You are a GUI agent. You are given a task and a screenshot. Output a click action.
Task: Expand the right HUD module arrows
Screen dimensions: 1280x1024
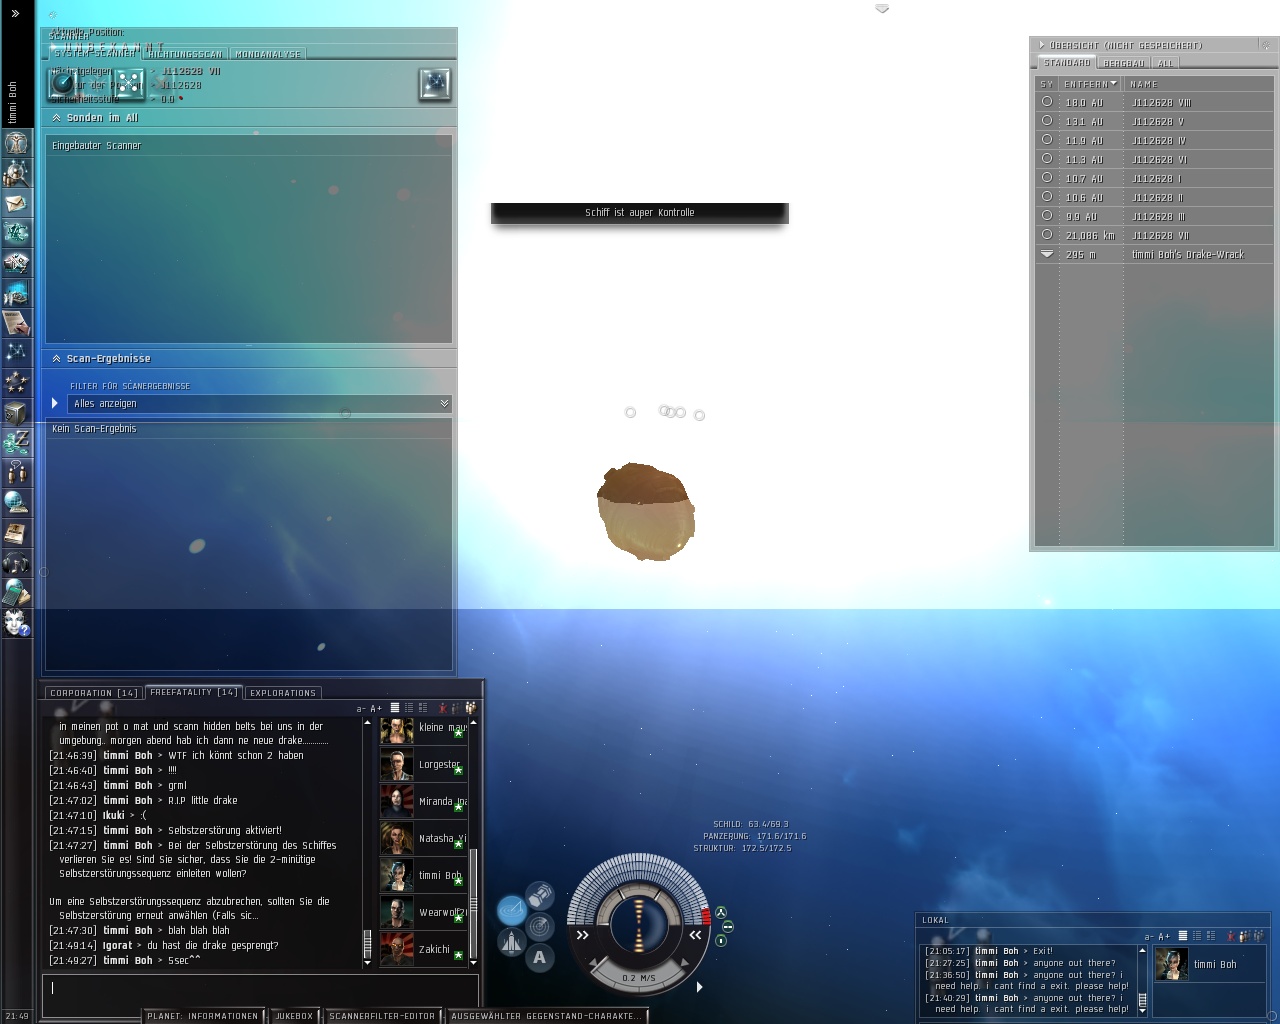coord(695,935)
